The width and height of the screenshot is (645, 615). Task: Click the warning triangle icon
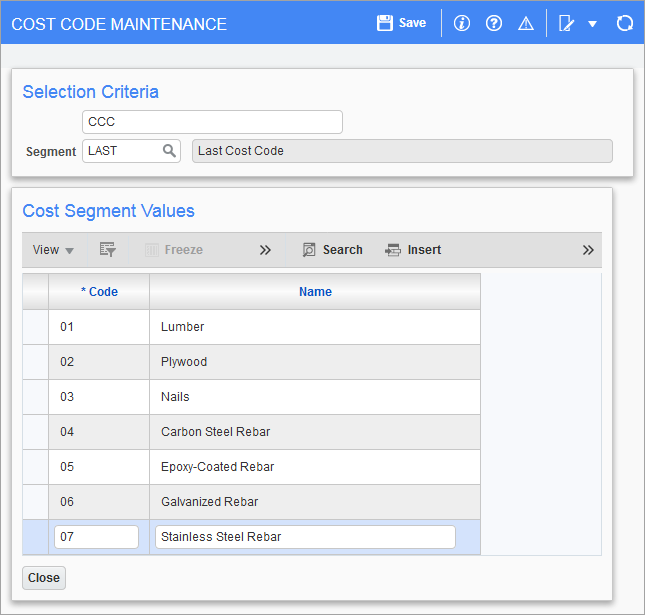click(x=526, y=23)
